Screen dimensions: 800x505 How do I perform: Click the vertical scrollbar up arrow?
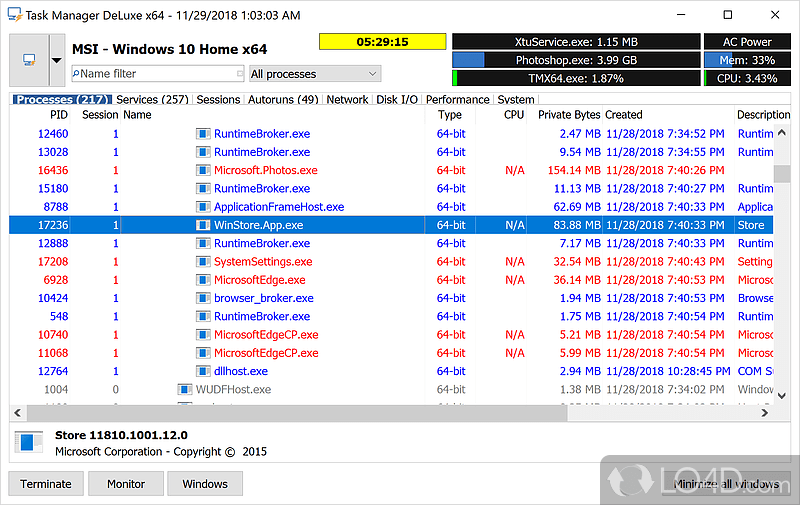782,133
